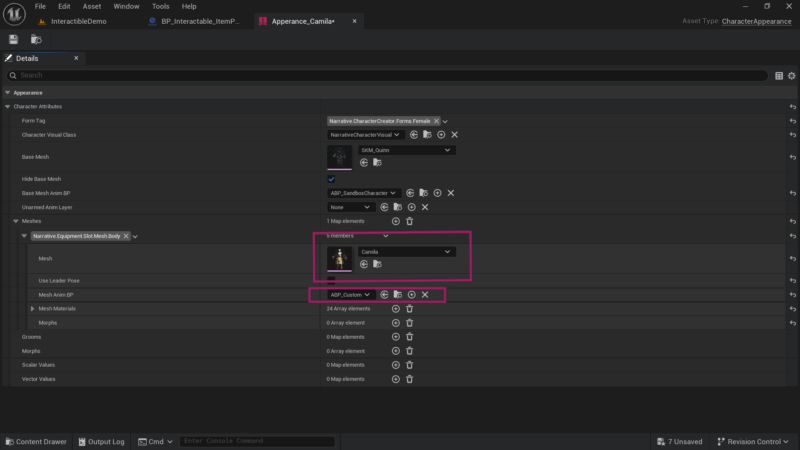Screen dimensions: 800x450
Task: Open the Output Log
Action: tap(102, 442)
